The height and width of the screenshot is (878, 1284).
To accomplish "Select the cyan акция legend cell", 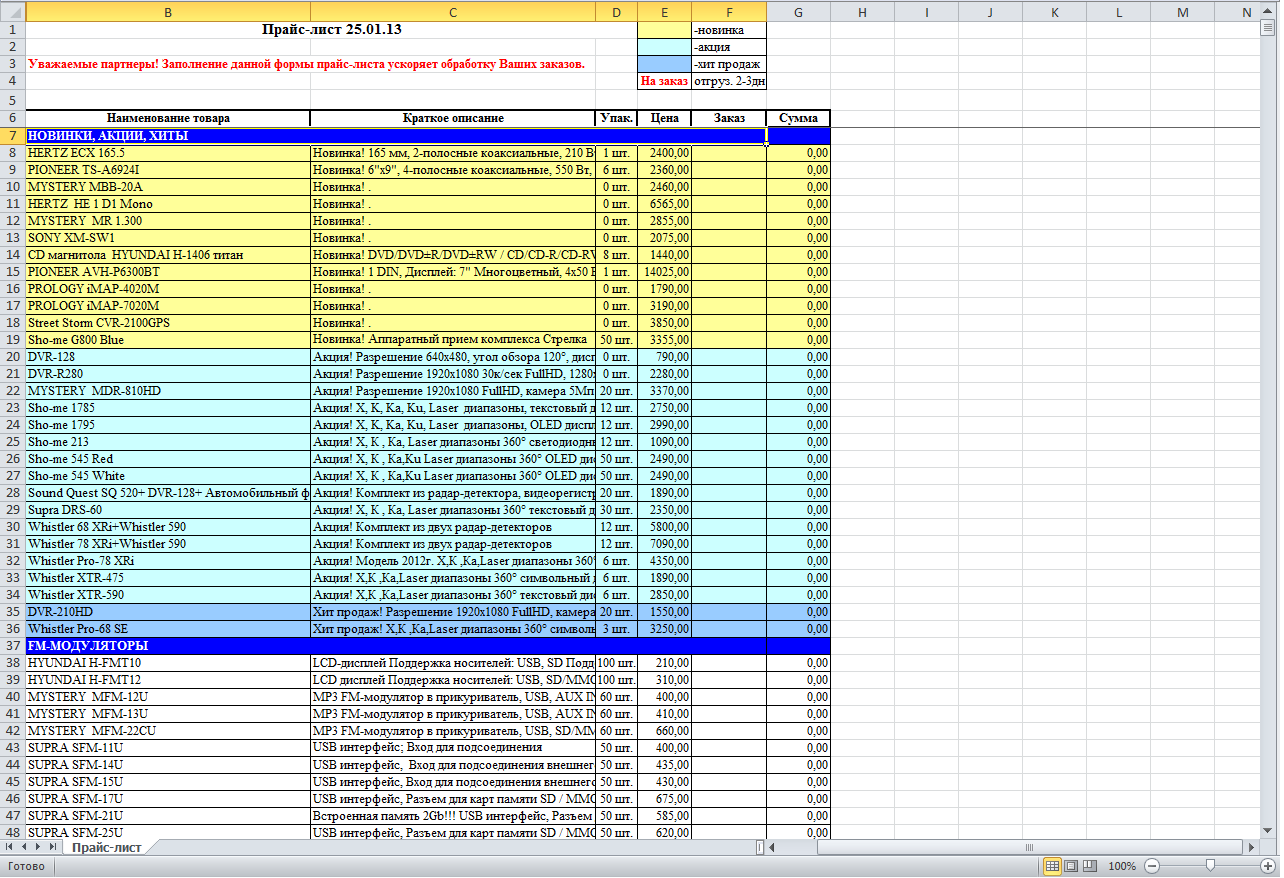I will pyautogui.click(x=664, y=47).
